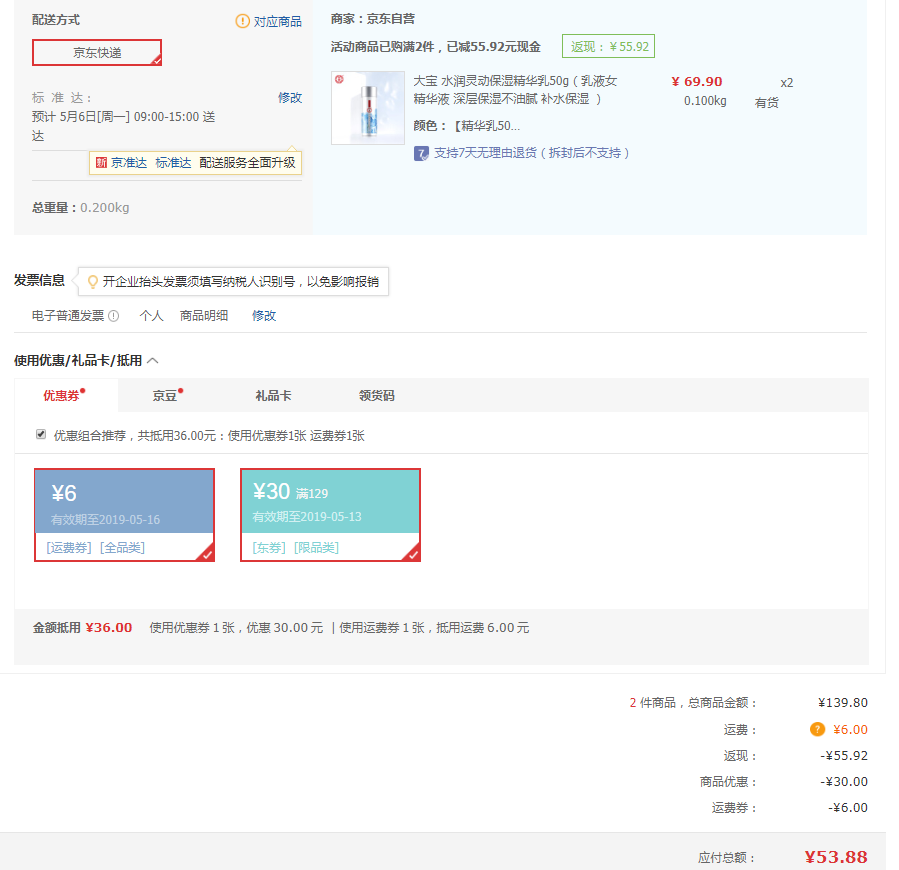This screenshot has width=899, height=870.
Task: Open the 礼品卡 tab
Action: click(273, 396)
